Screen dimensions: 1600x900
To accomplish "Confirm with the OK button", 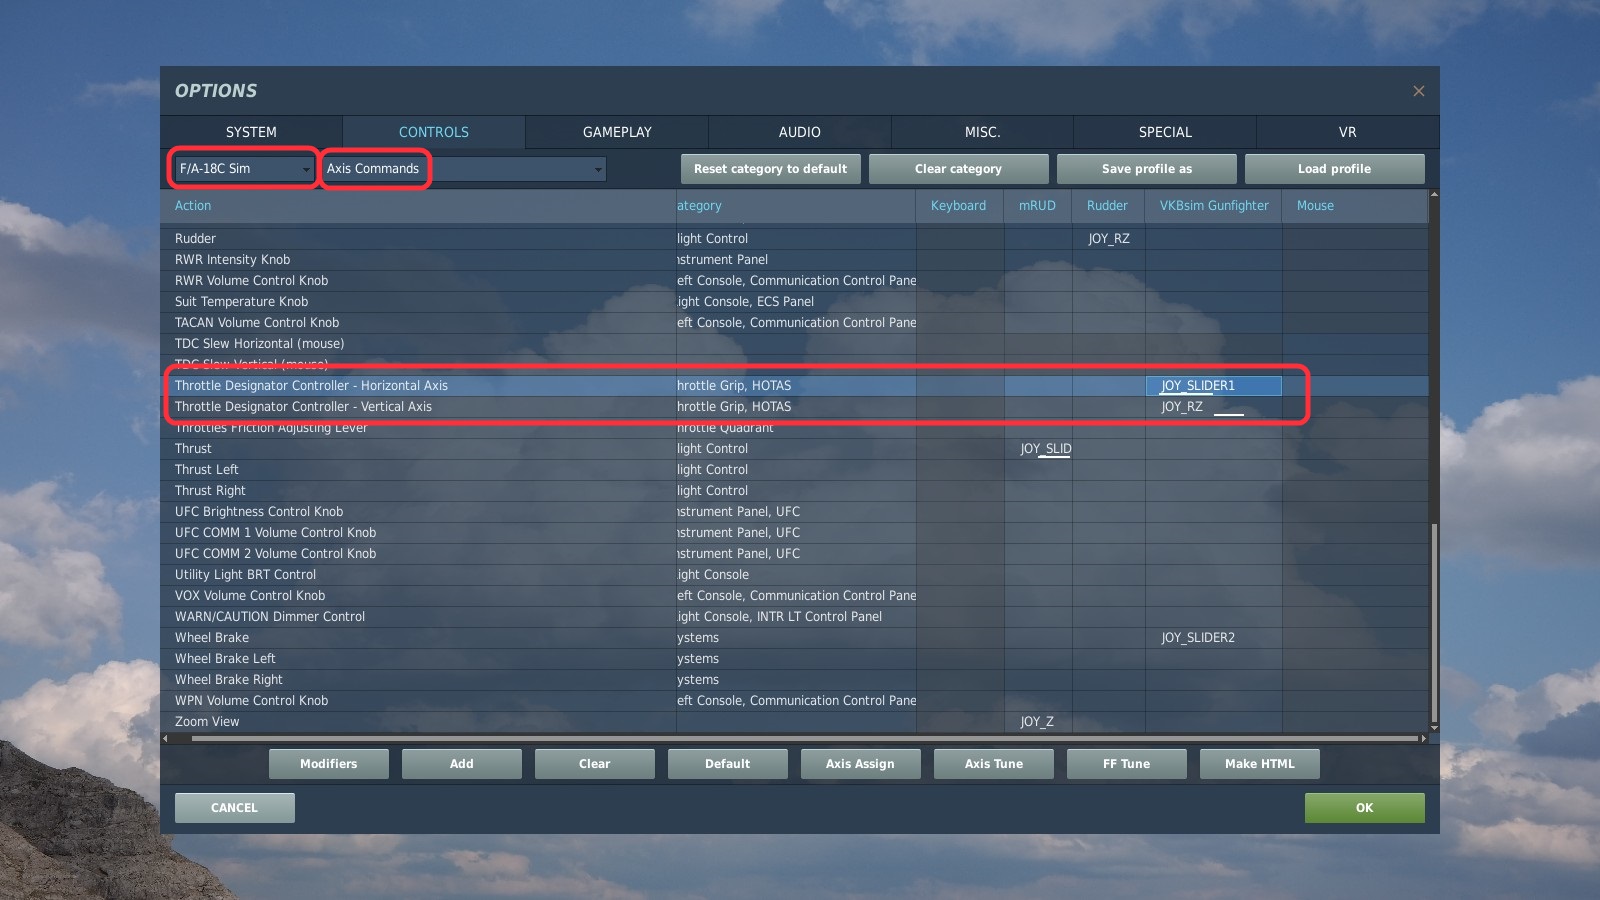I will (x=1364, y=808).
